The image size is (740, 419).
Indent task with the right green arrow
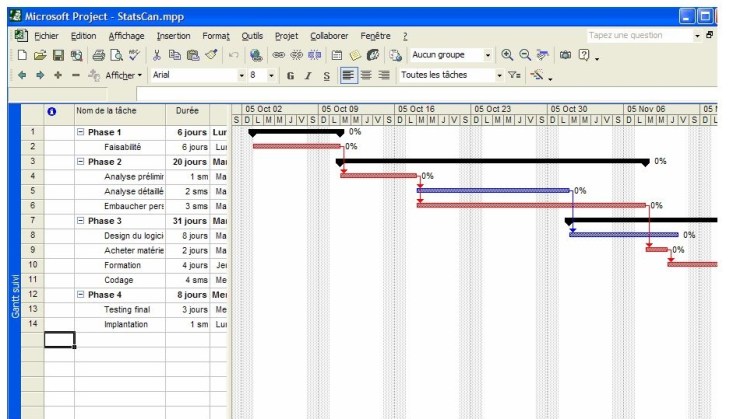(40, 75)
